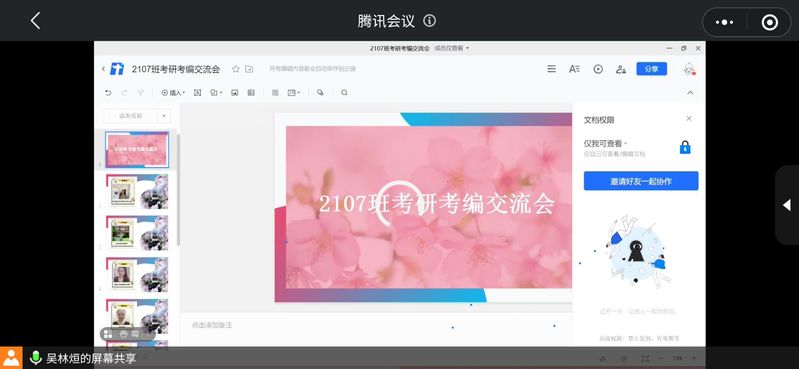Screen dimensions: 799x369
Task: Click the blue 分享 button
Action: 651,69
